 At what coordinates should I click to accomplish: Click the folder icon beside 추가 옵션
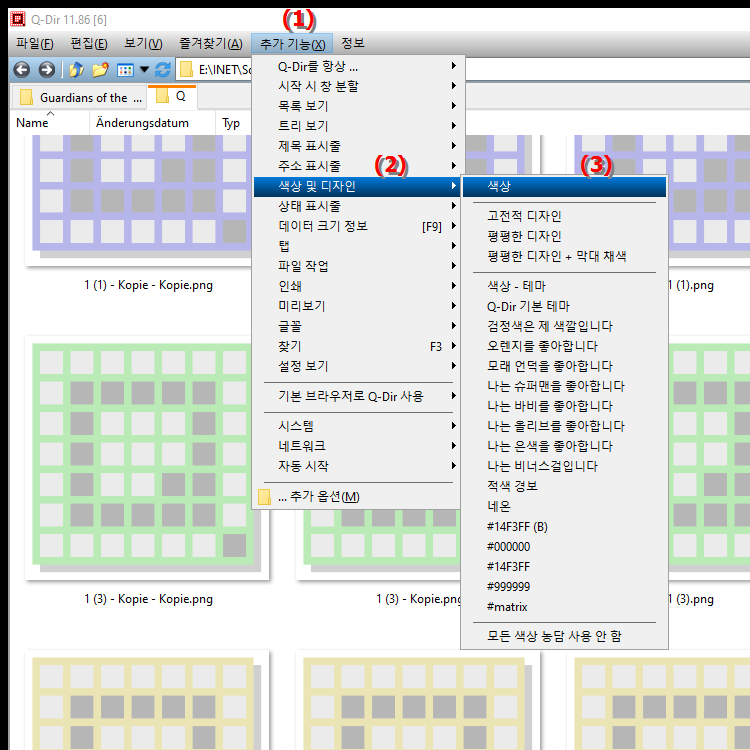(x=265, y=497)
